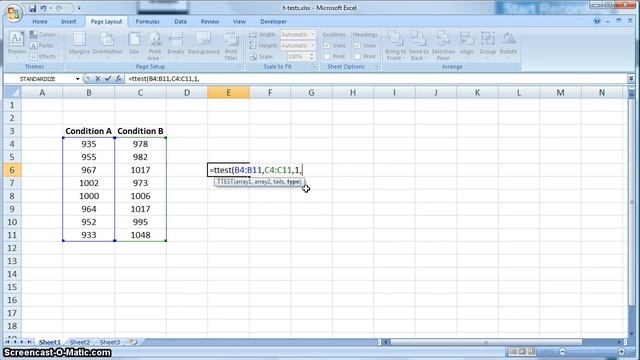This screenshot has height=360, width=640.
Task: Click zoom in plus button
Action: tap(621, 351)
